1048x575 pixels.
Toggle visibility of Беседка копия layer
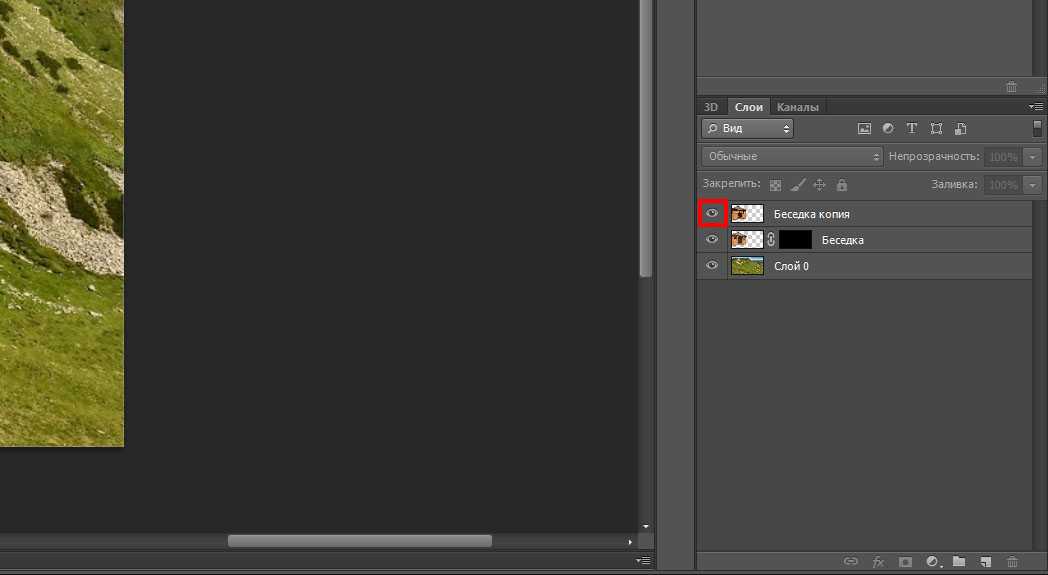click(x=712, y=213)
